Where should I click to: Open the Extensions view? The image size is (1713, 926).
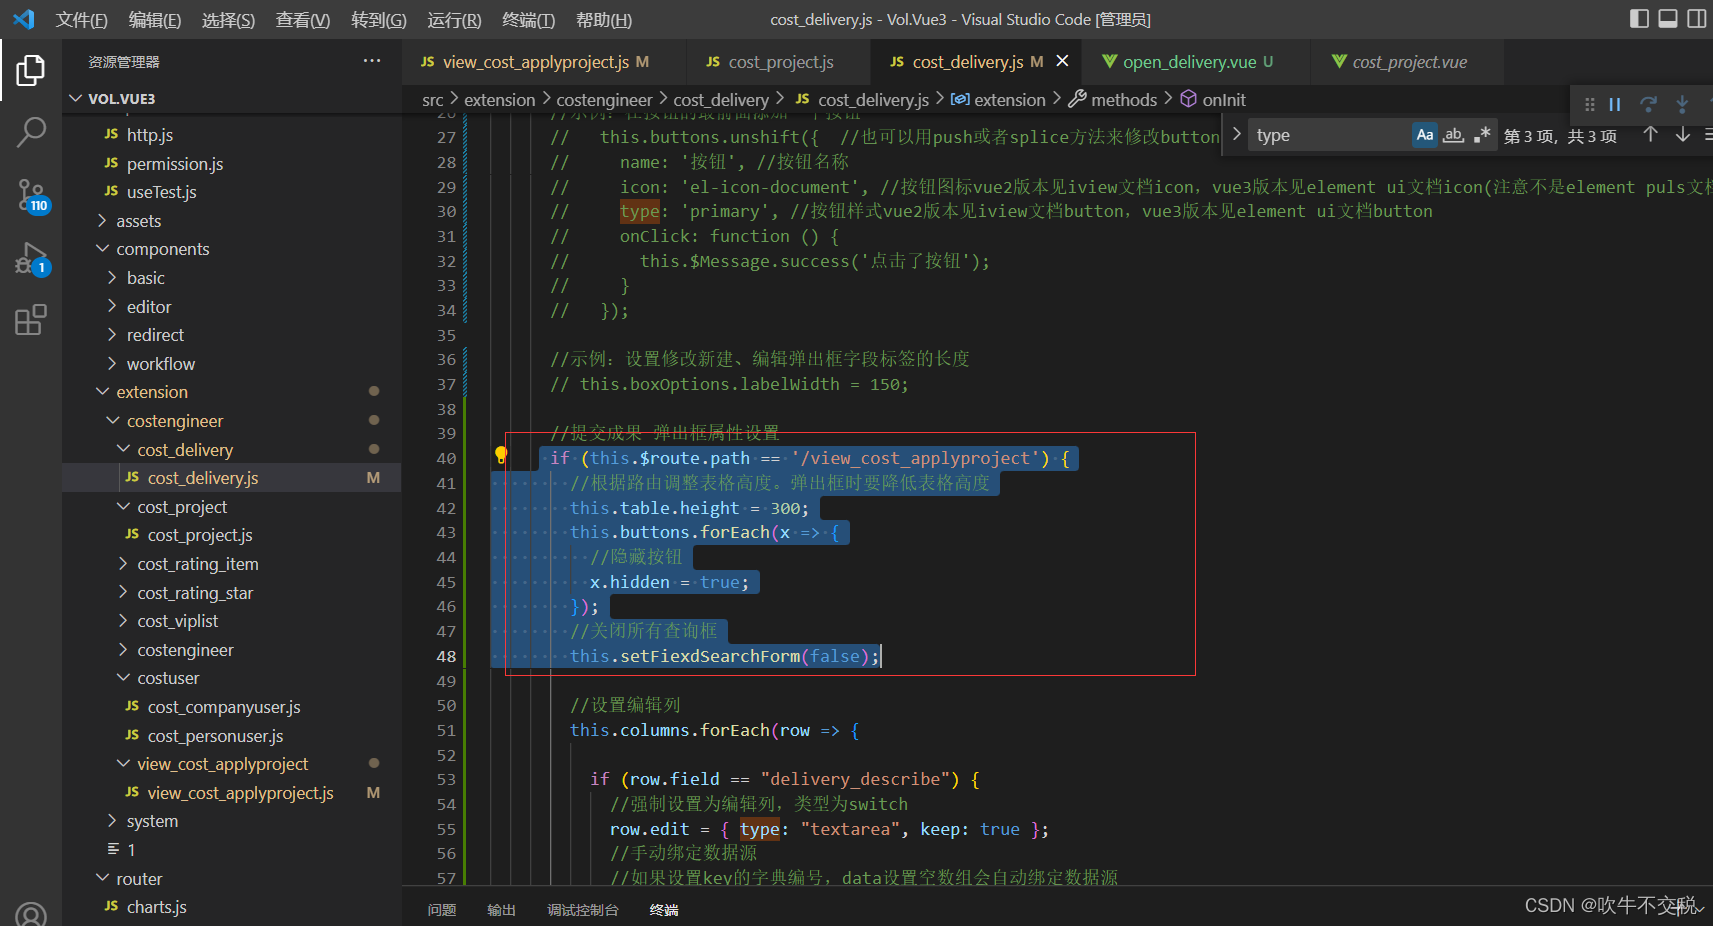click(x=31, y=318)
